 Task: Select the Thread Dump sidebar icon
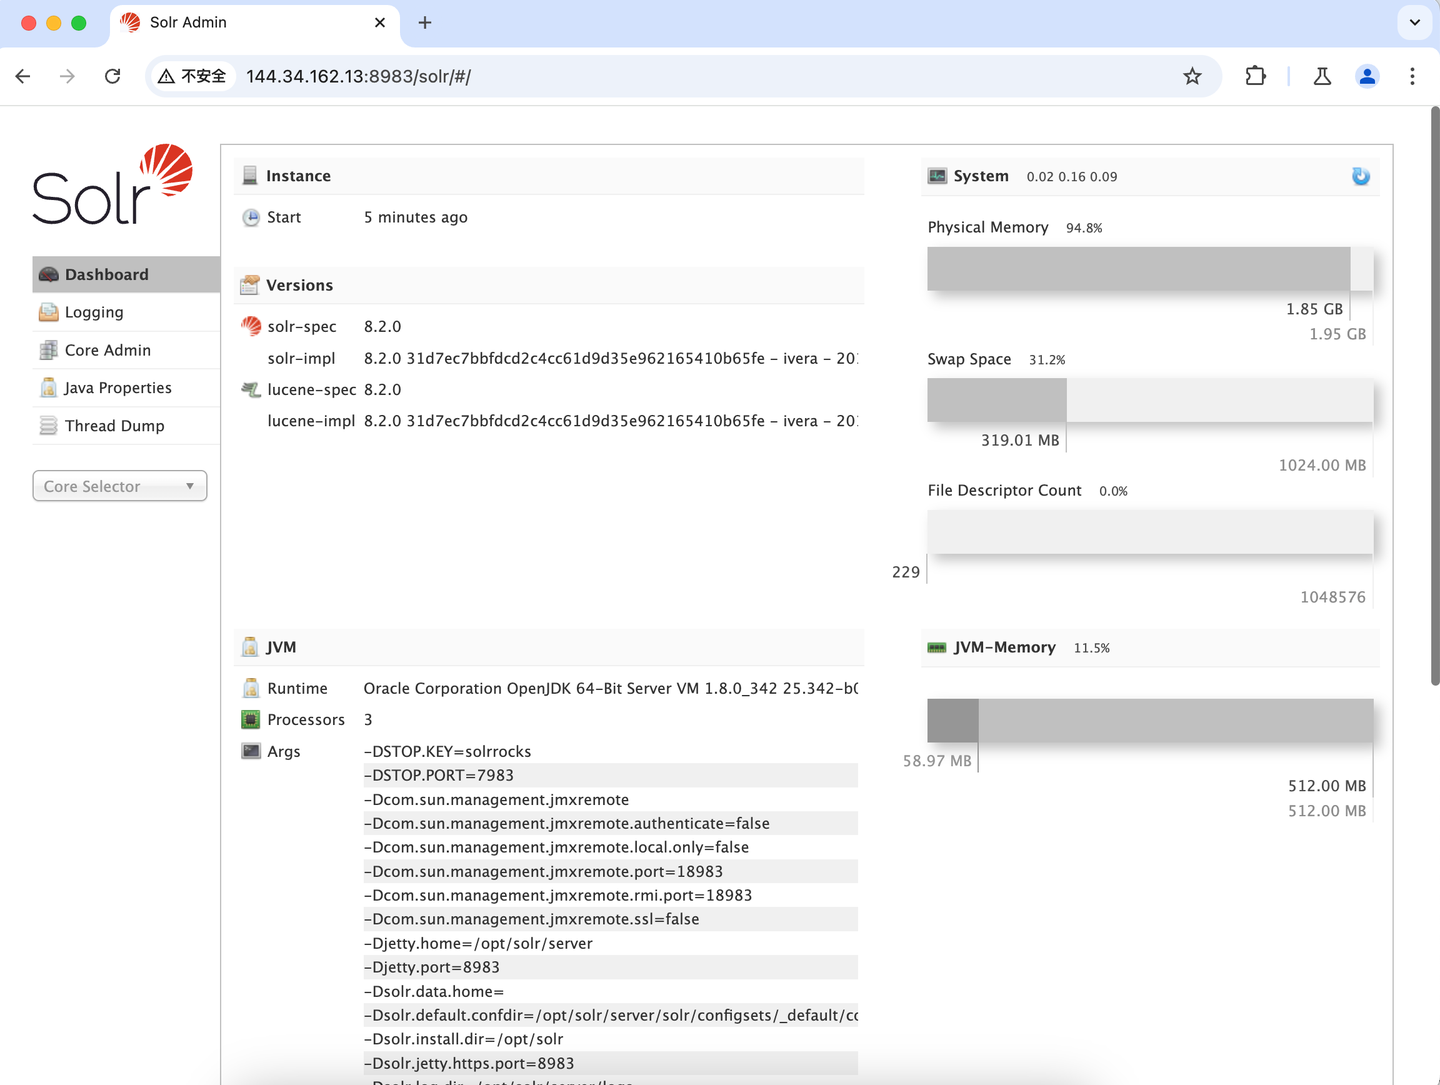click(48, 425)
